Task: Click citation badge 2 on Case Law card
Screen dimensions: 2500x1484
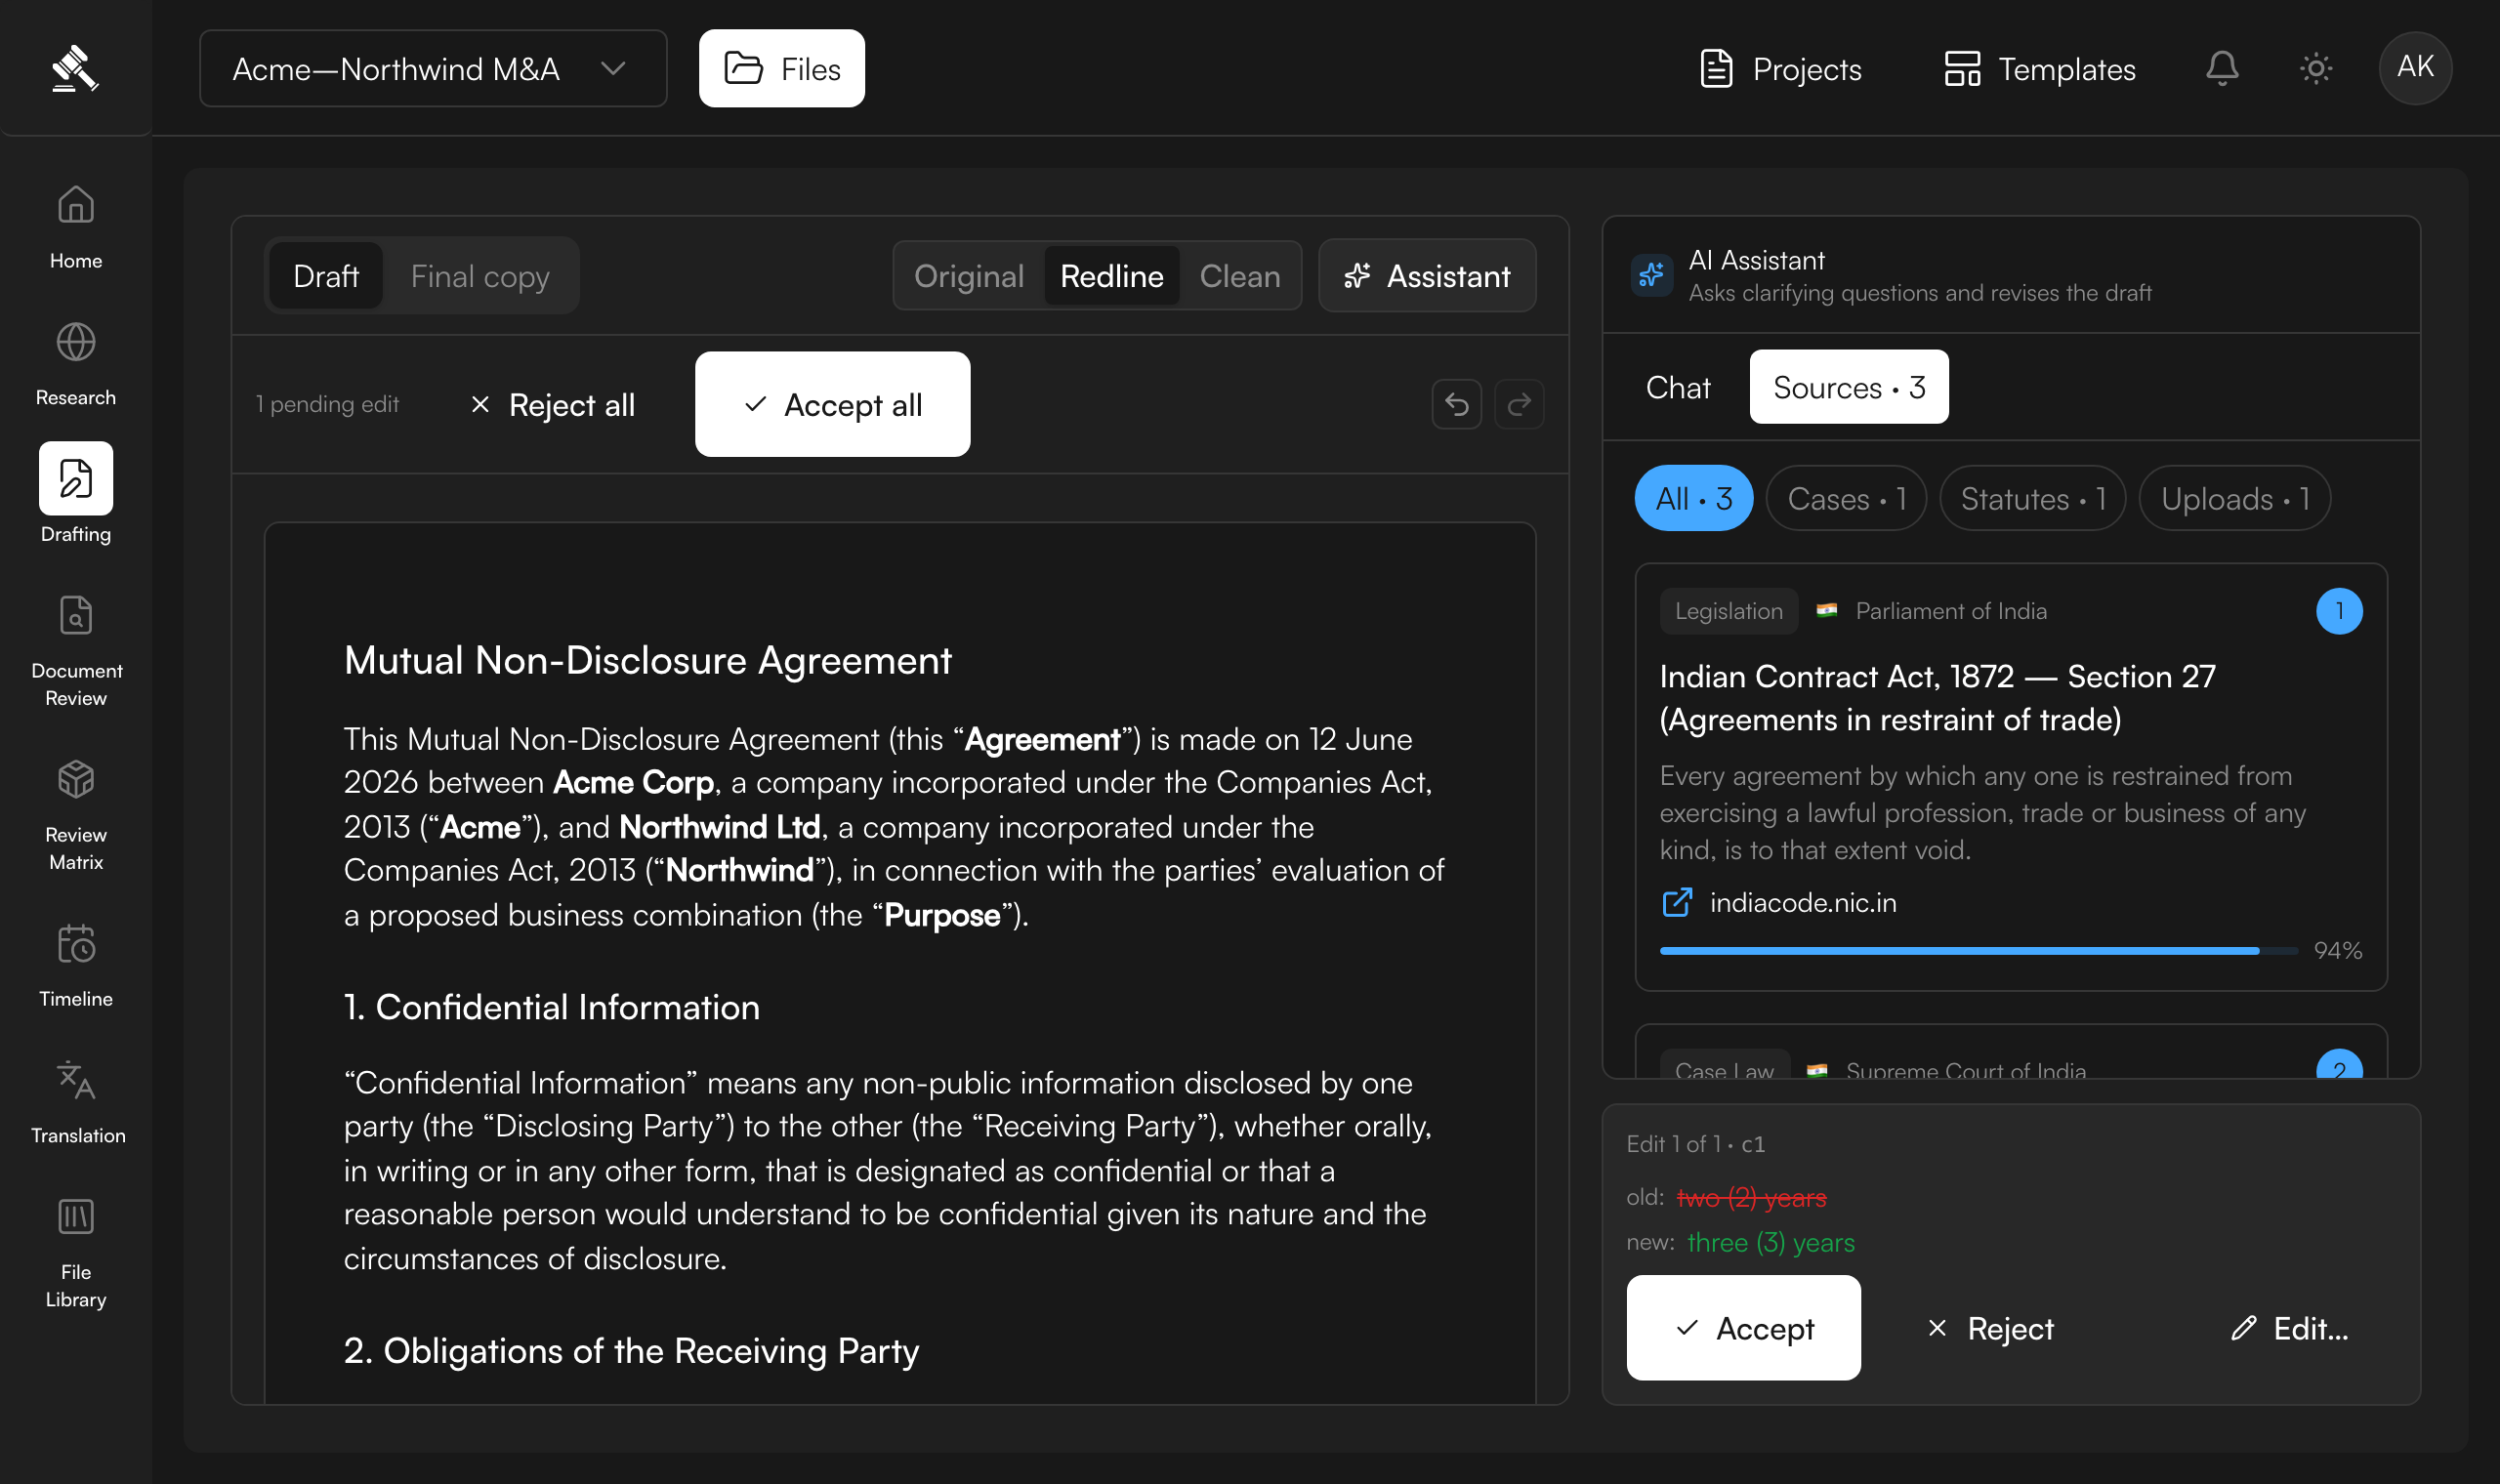Action: click(2339, 1066)
